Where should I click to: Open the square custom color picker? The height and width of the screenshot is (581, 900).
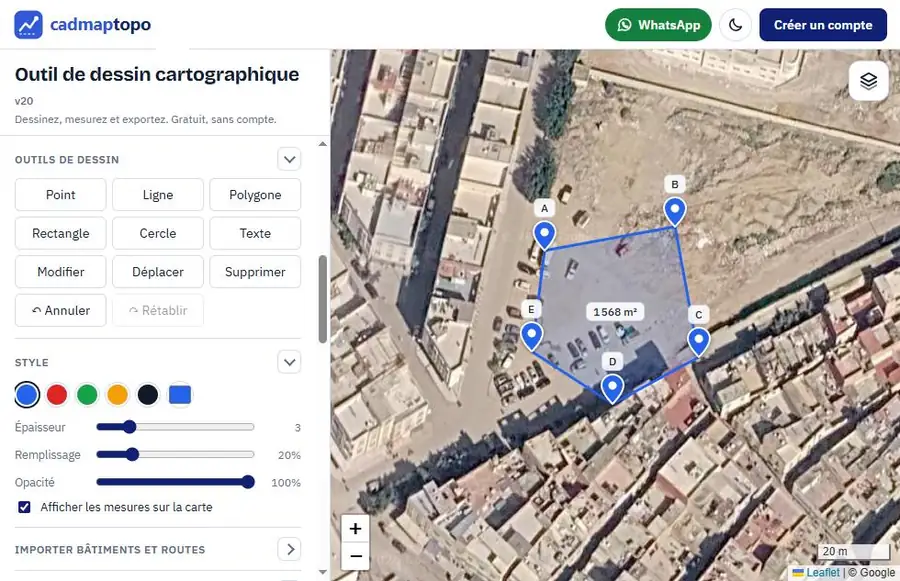pos(180,394)
